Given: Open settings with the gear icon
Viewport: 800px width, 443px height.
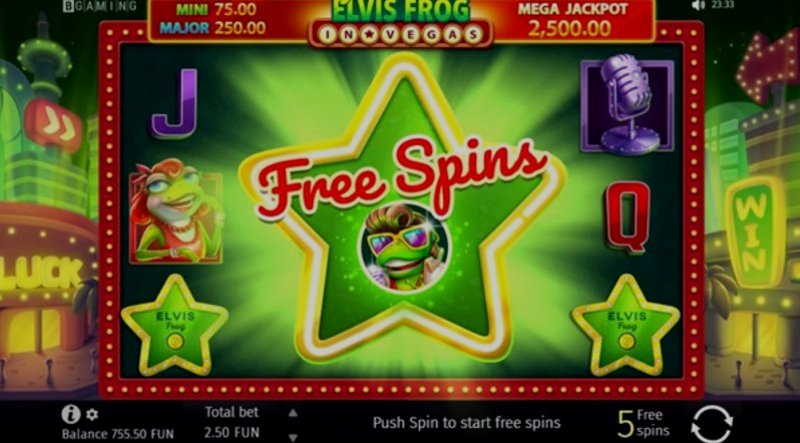Looking at the screenshot, I should (x=92, y=414).
